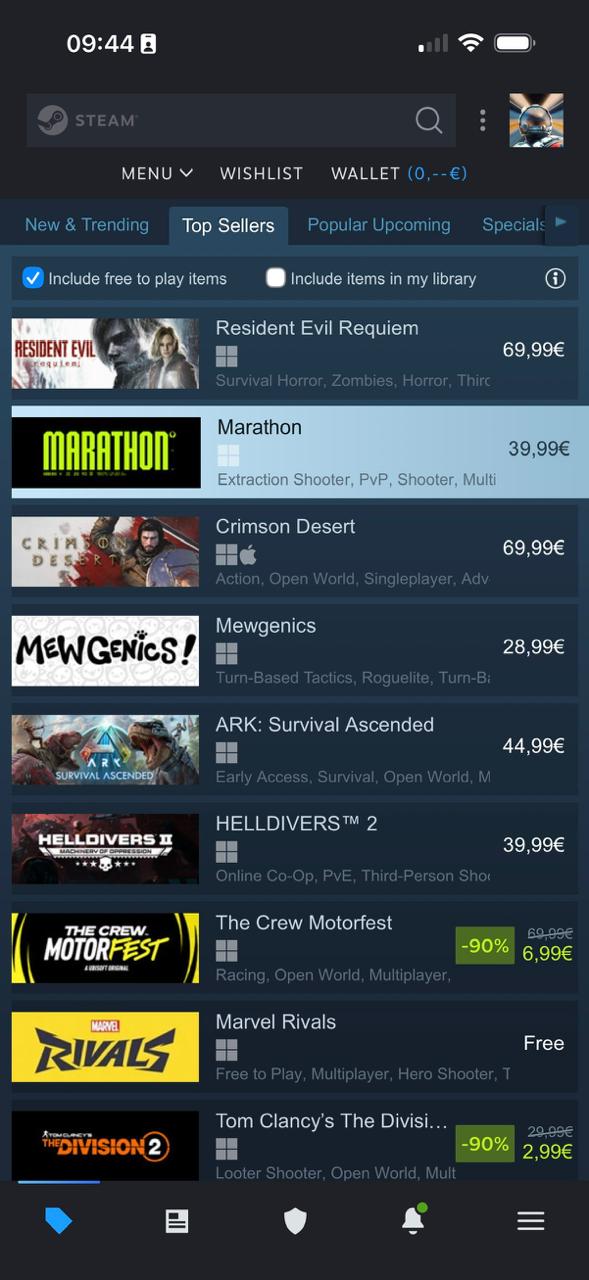Tap the search magnifier icon
The image size is (589, 1280).
pyautogui.click(x=428, y=120)
